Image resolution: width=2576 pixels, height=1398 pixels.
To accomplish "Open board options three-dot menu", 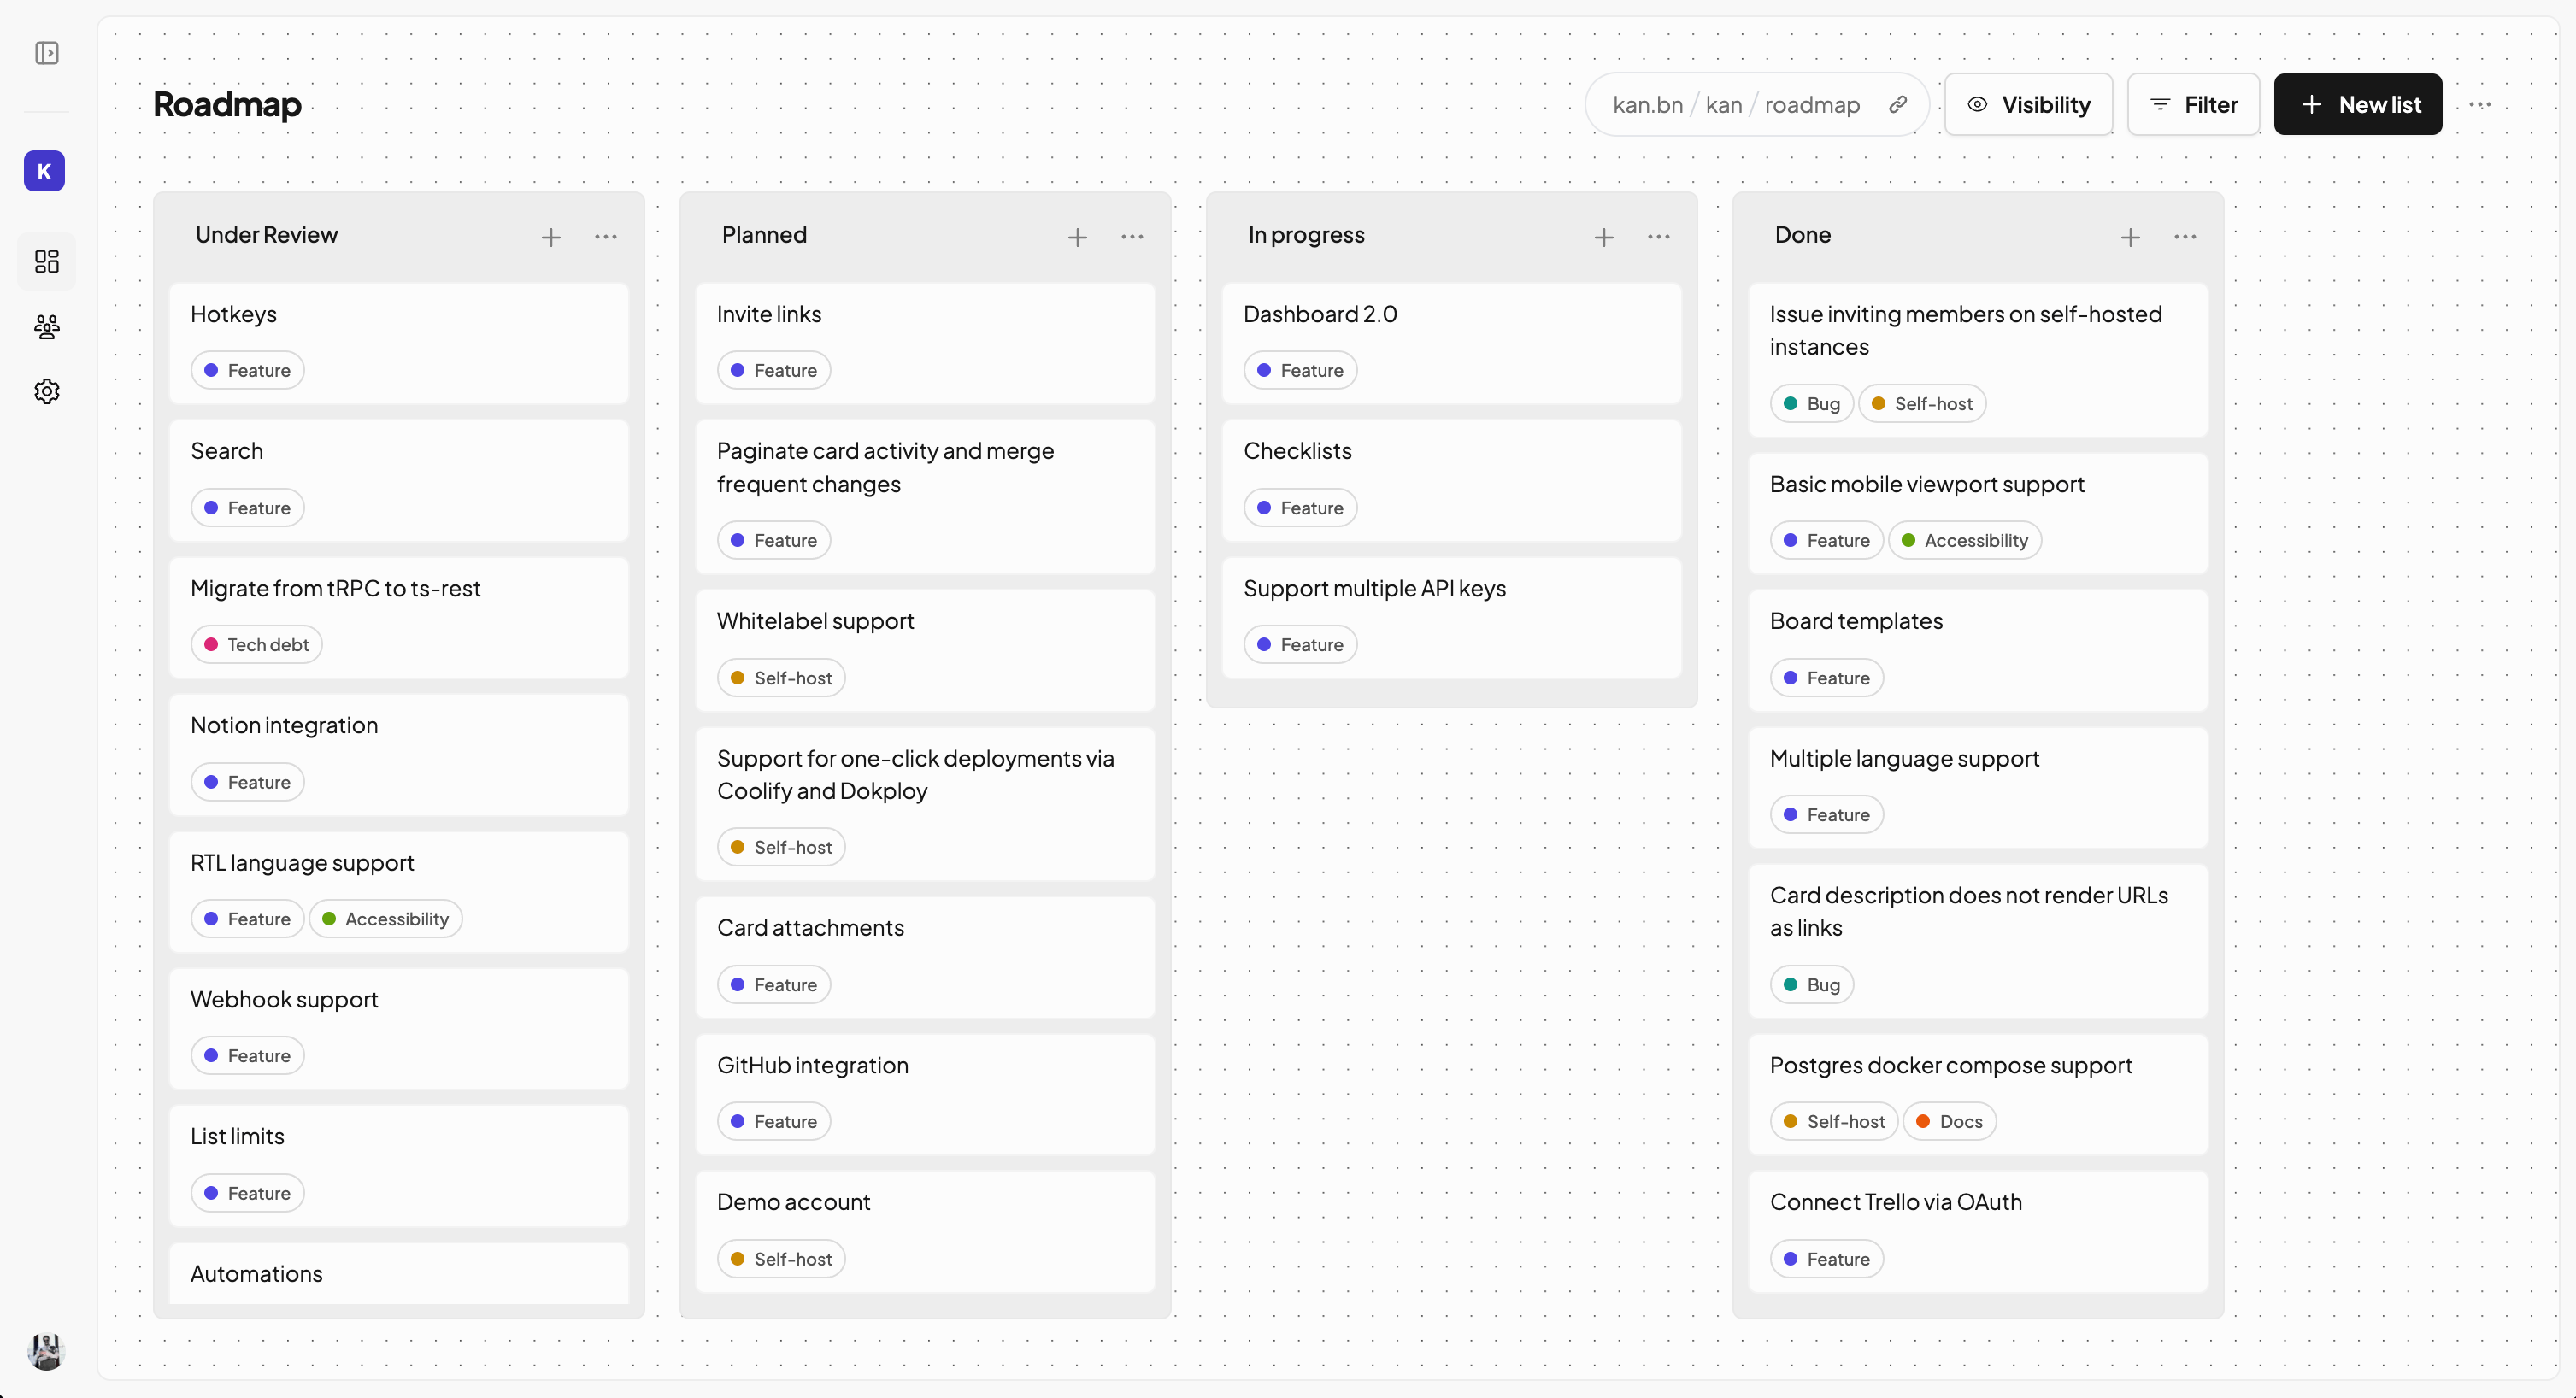I will coord(2480,105).
